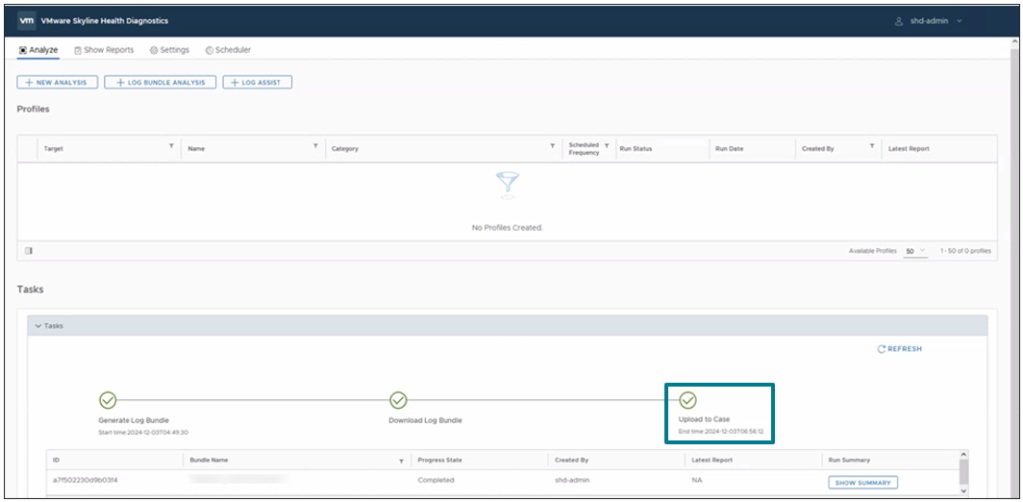Go to the Scheduler tab

tap(228, 50)
